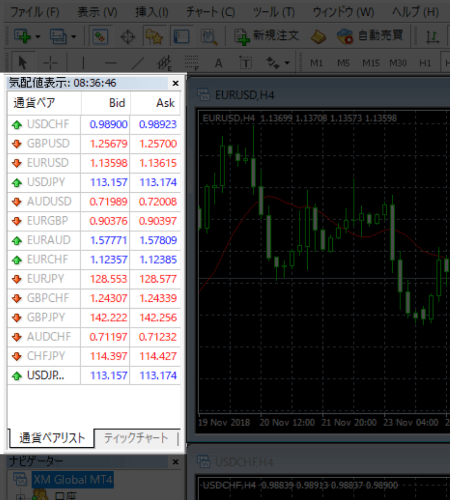Click the 自動売買 auto trading button
The height and width of the screenshot is (500, 450).
click(370, 36)
